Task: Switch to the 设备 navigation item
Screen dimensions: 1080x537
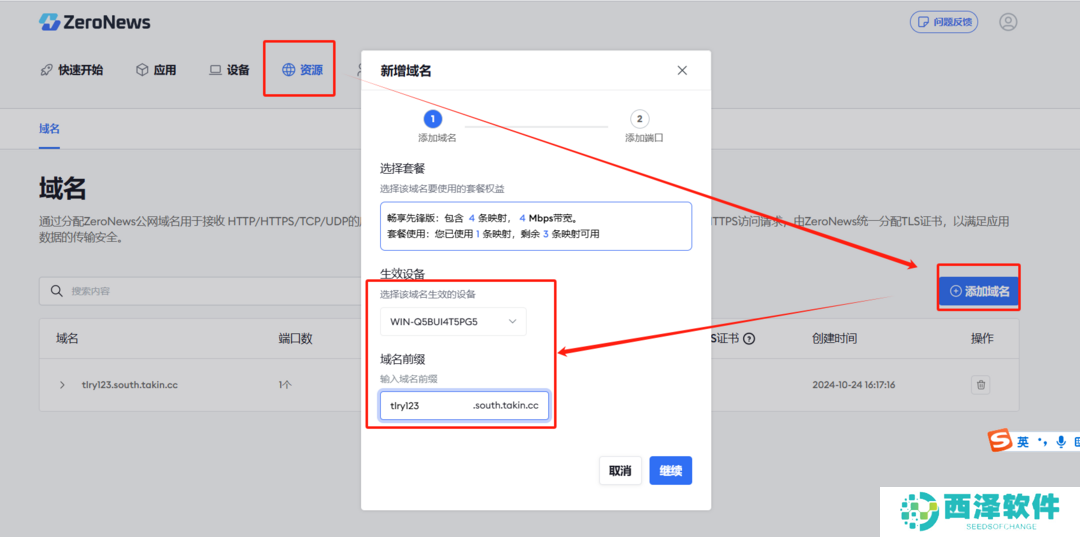Action: [229, 70]
